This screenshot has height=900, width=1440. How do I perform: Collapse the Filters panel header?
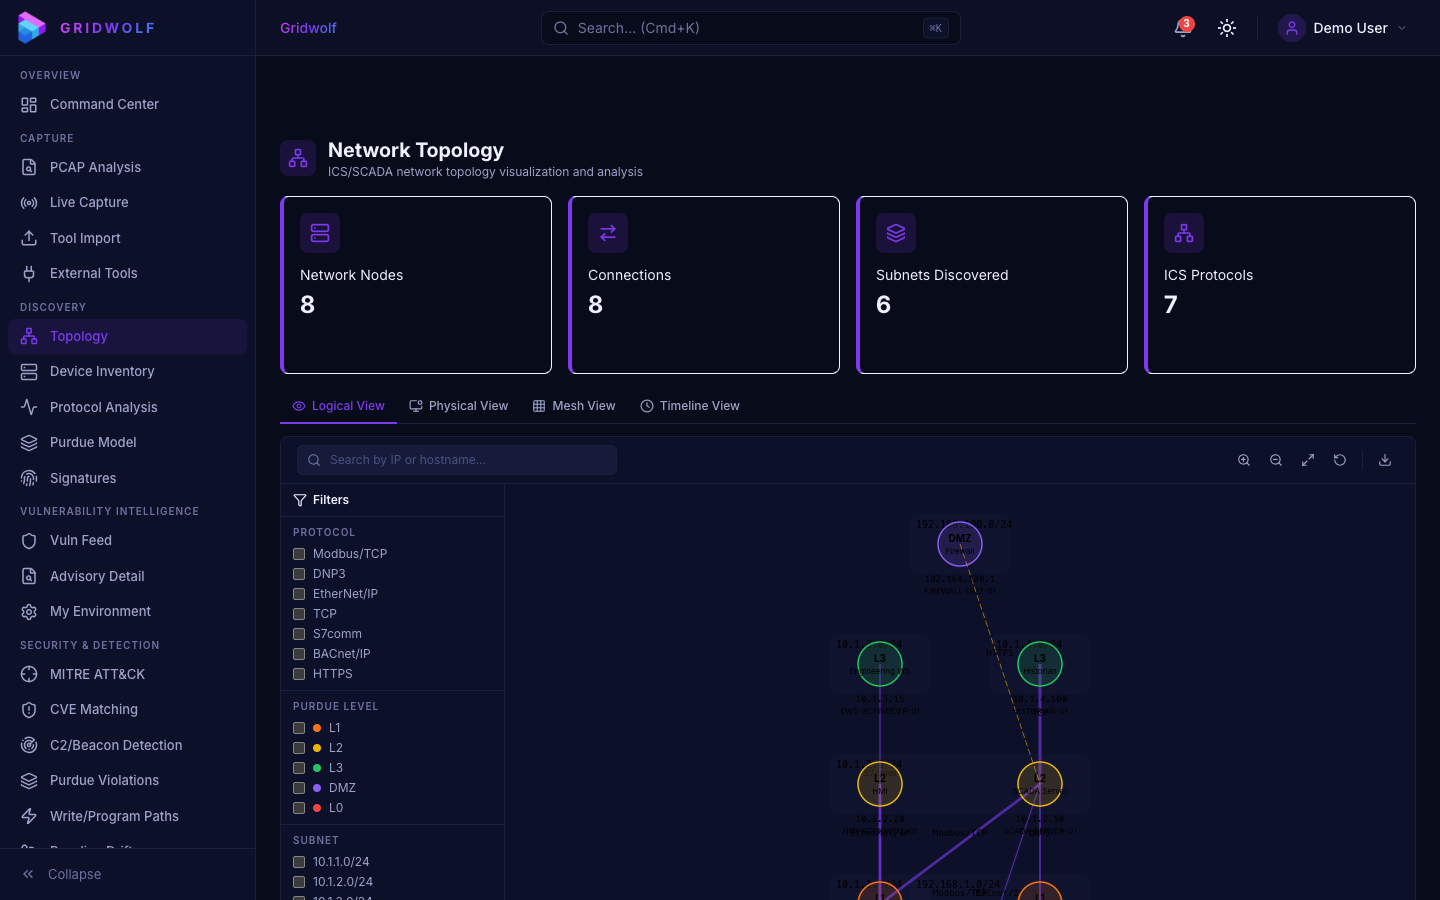tap(331, 500)
